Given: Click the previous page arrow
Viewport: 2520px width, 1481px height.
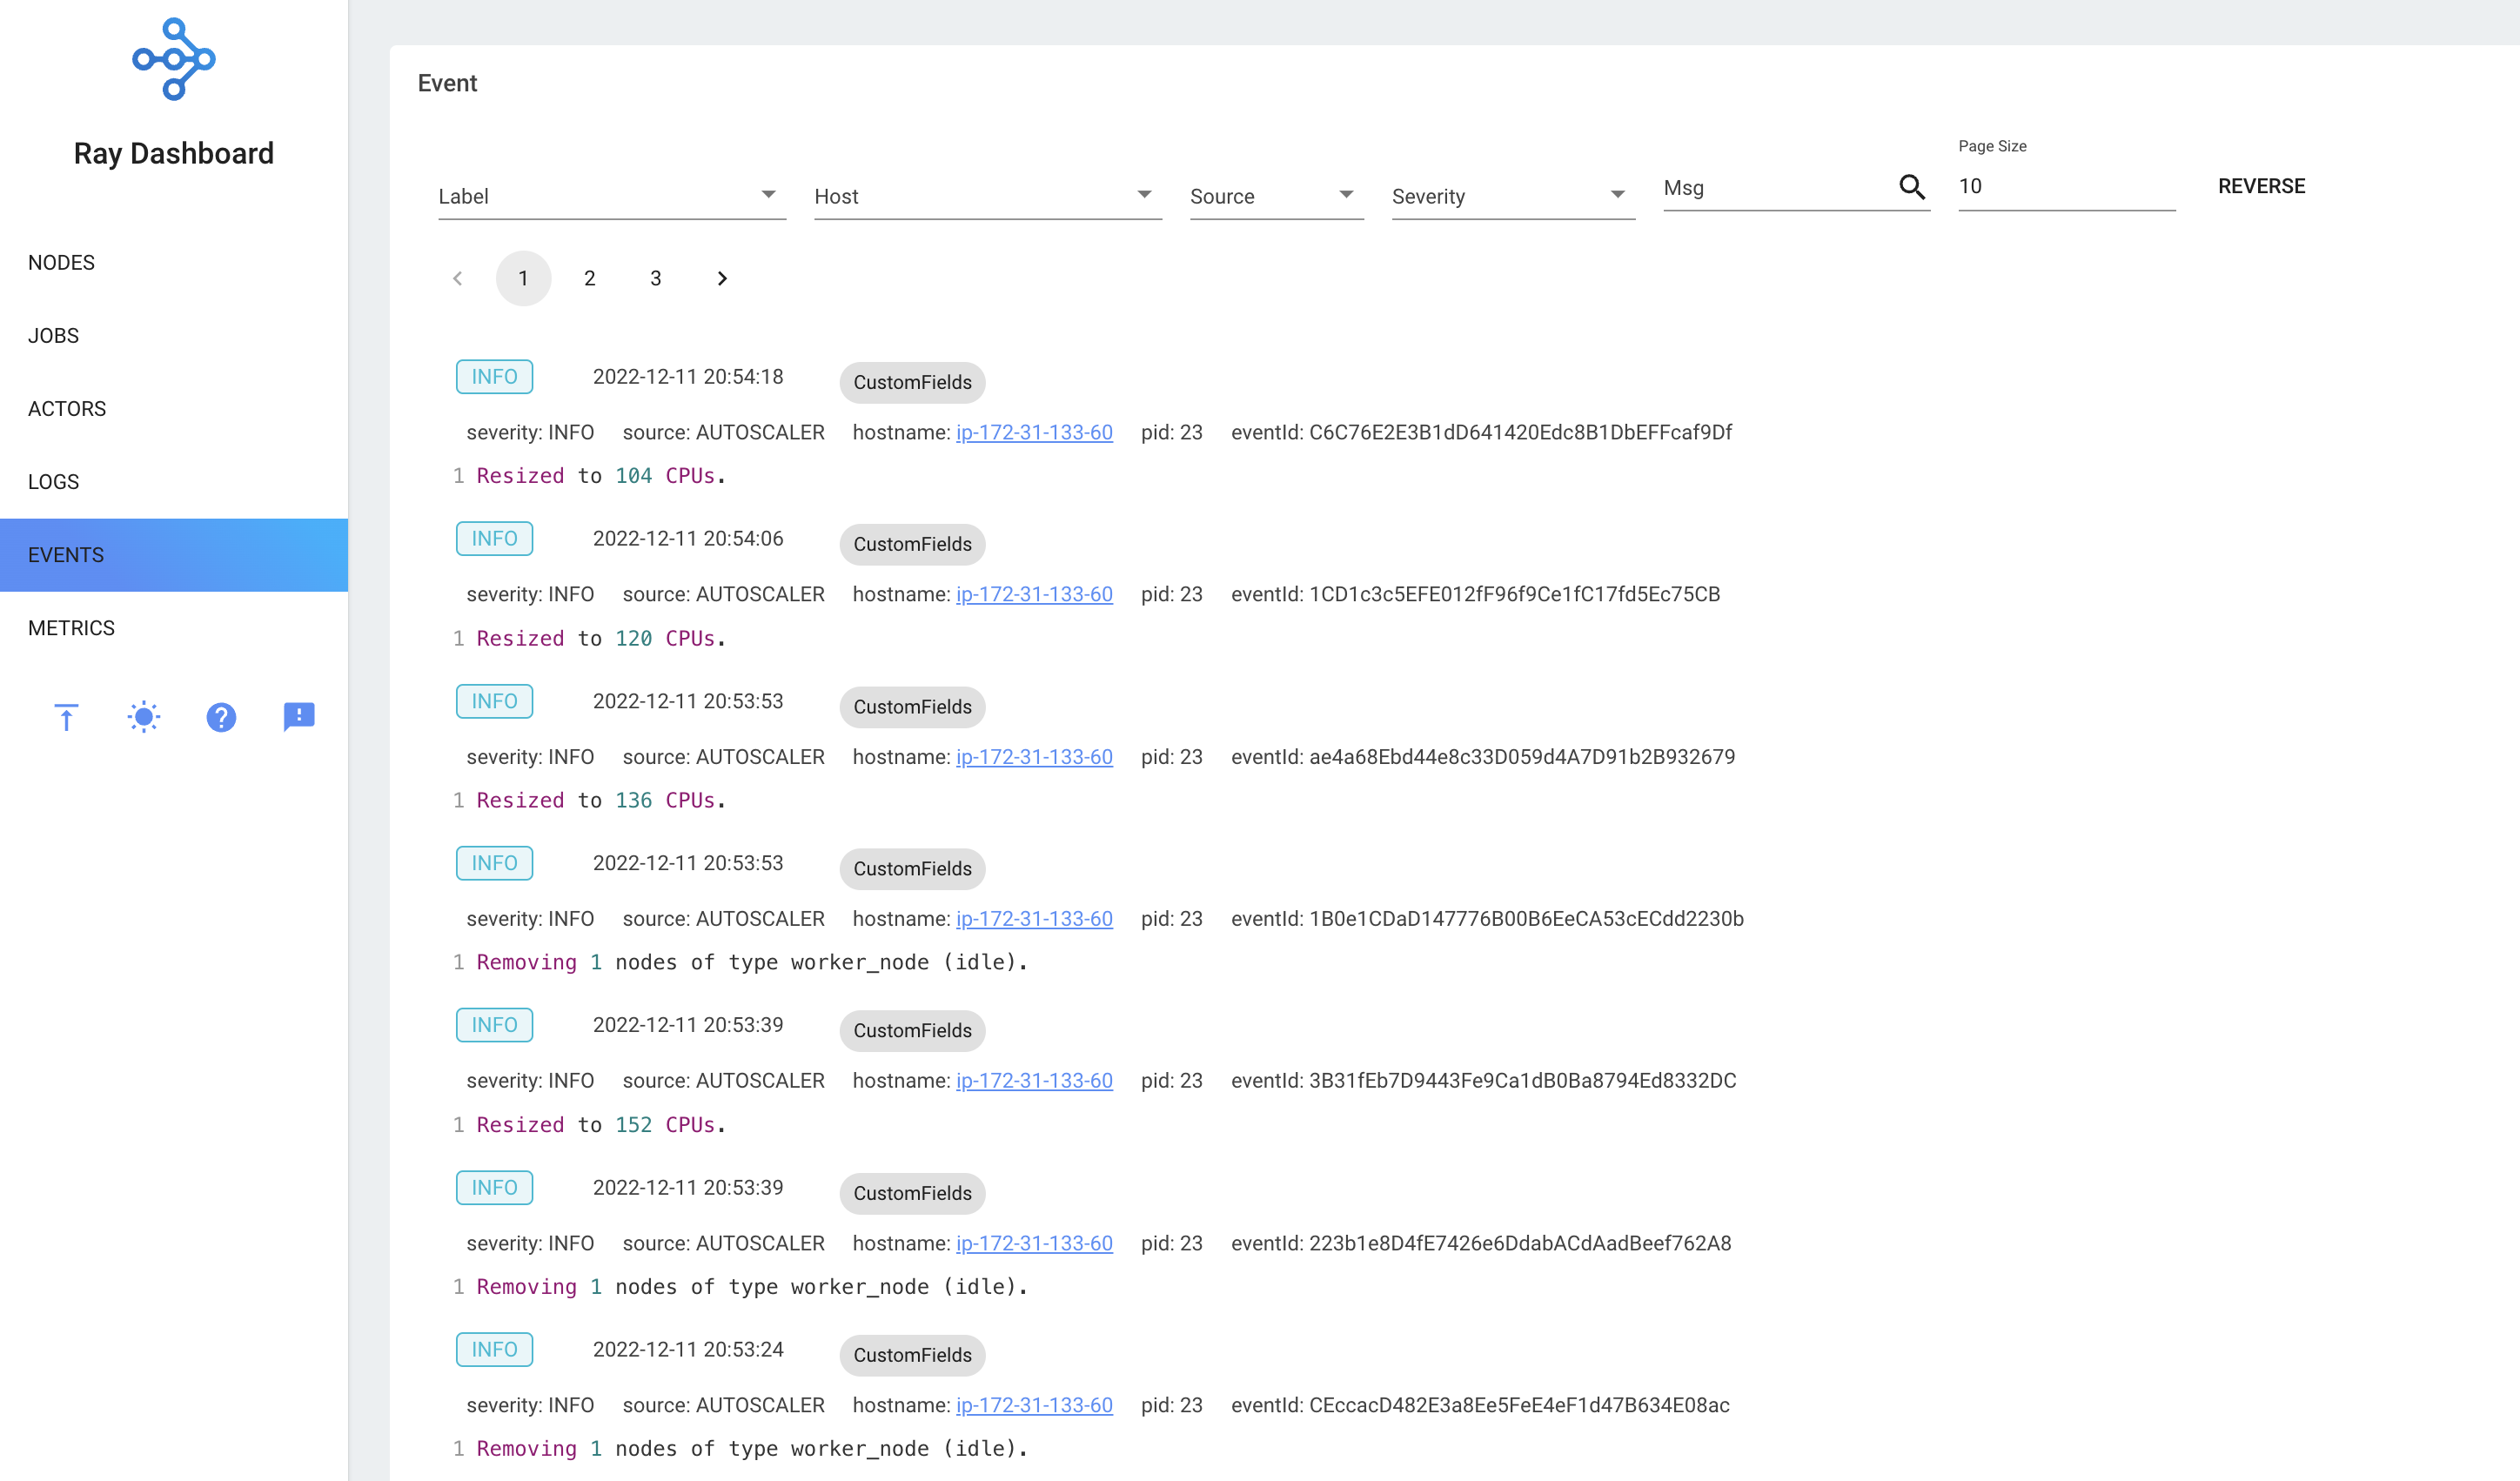Looking at the screenshot, I should click(x=458, y=278).
